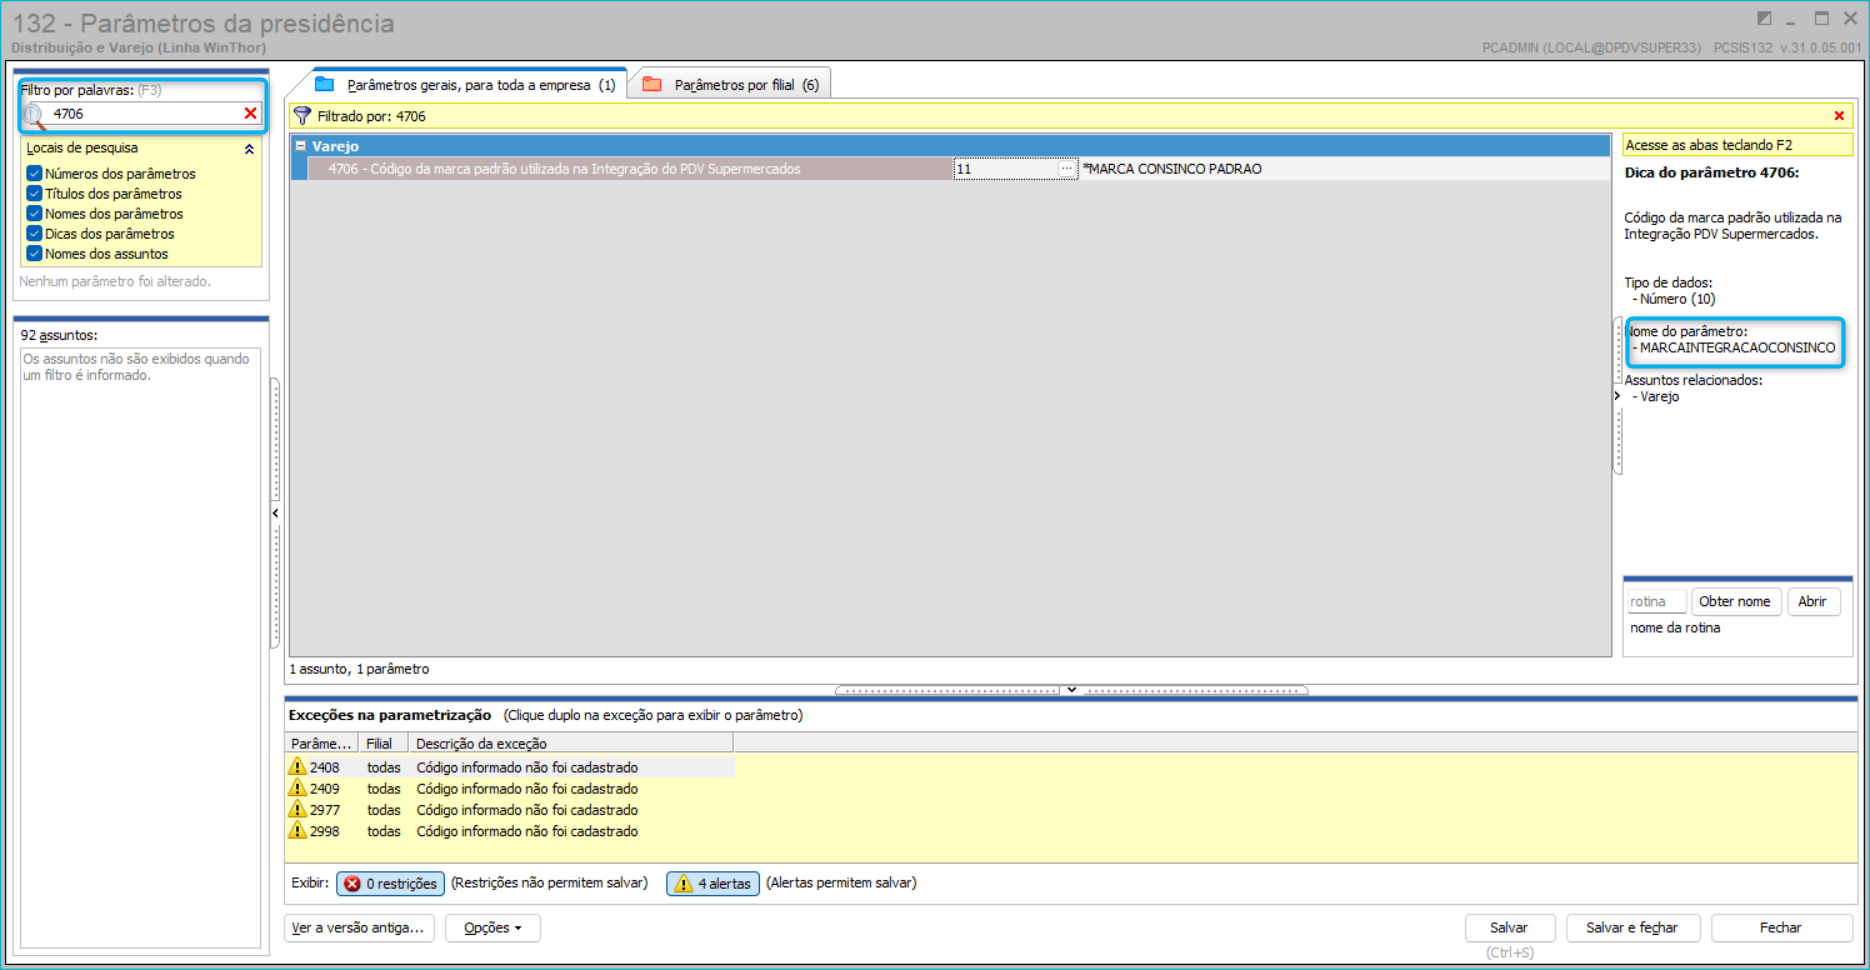
Task: Focus the 'Filtro por palavras' input field
Action: point(145,114)
